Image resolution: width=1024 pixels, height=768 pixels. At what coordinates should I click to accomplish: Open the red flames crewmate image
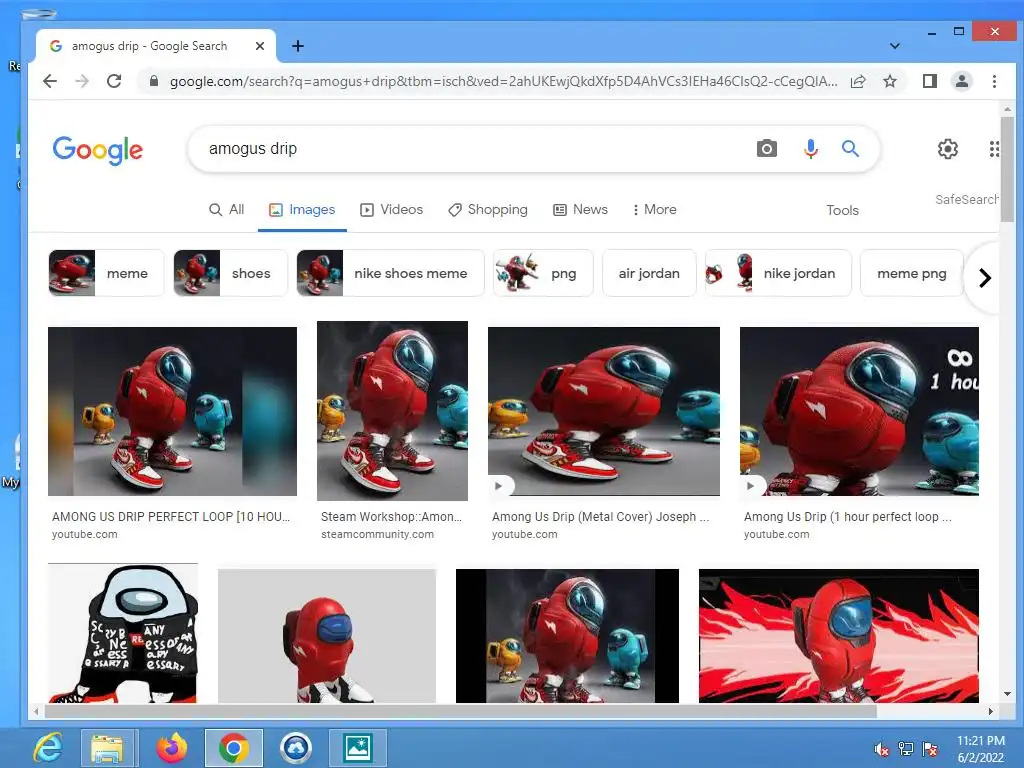click(839, 636)
